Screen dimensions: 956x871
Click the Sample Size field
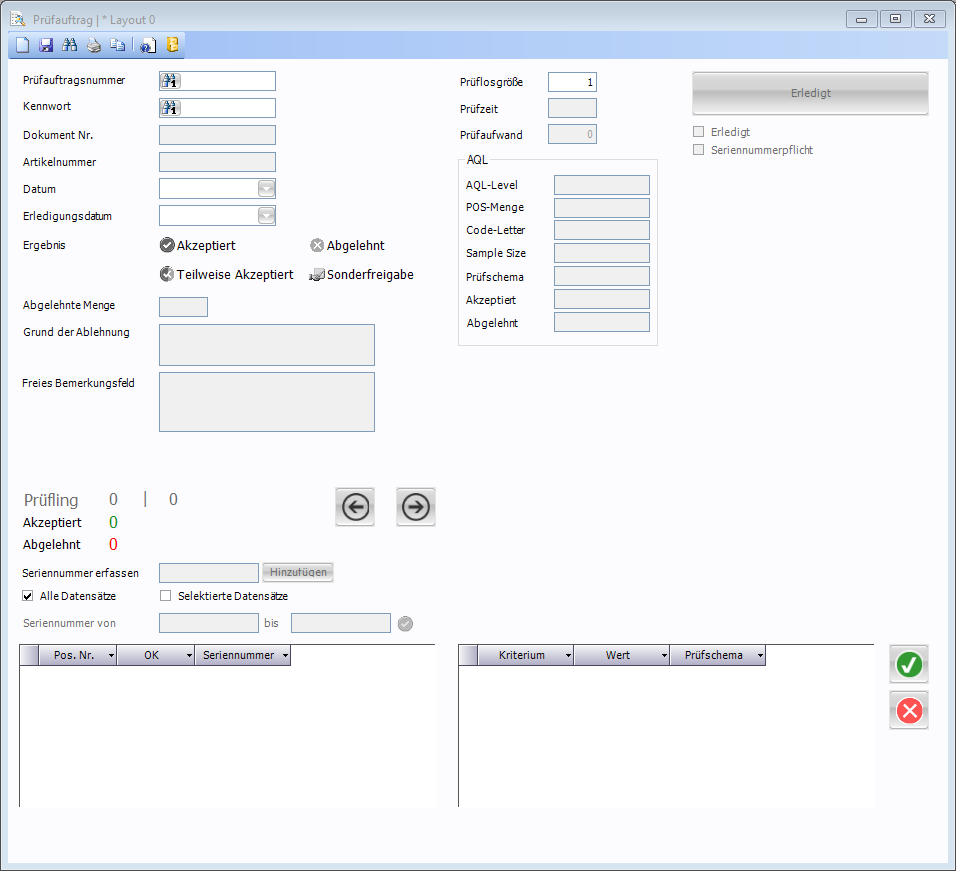[x=602, y=254]
